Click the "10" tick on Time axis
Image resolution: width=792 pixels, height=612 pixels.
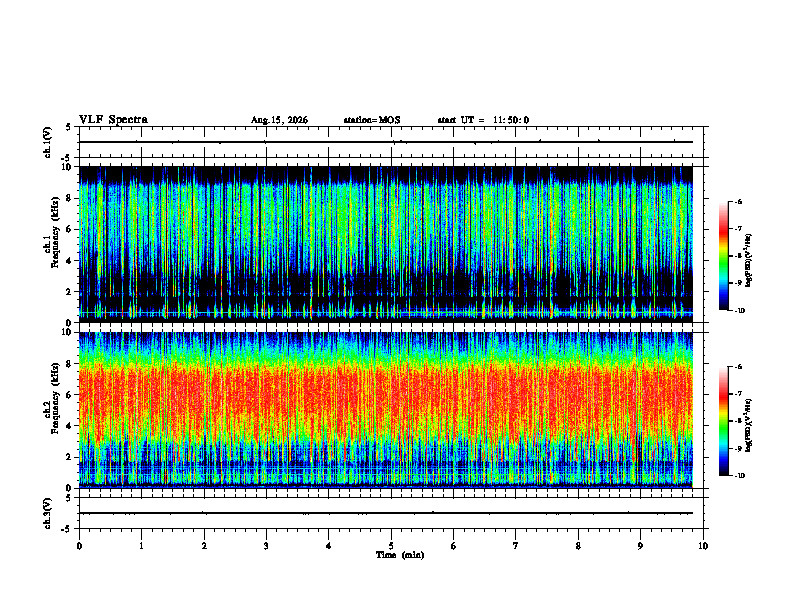(703, 546)
